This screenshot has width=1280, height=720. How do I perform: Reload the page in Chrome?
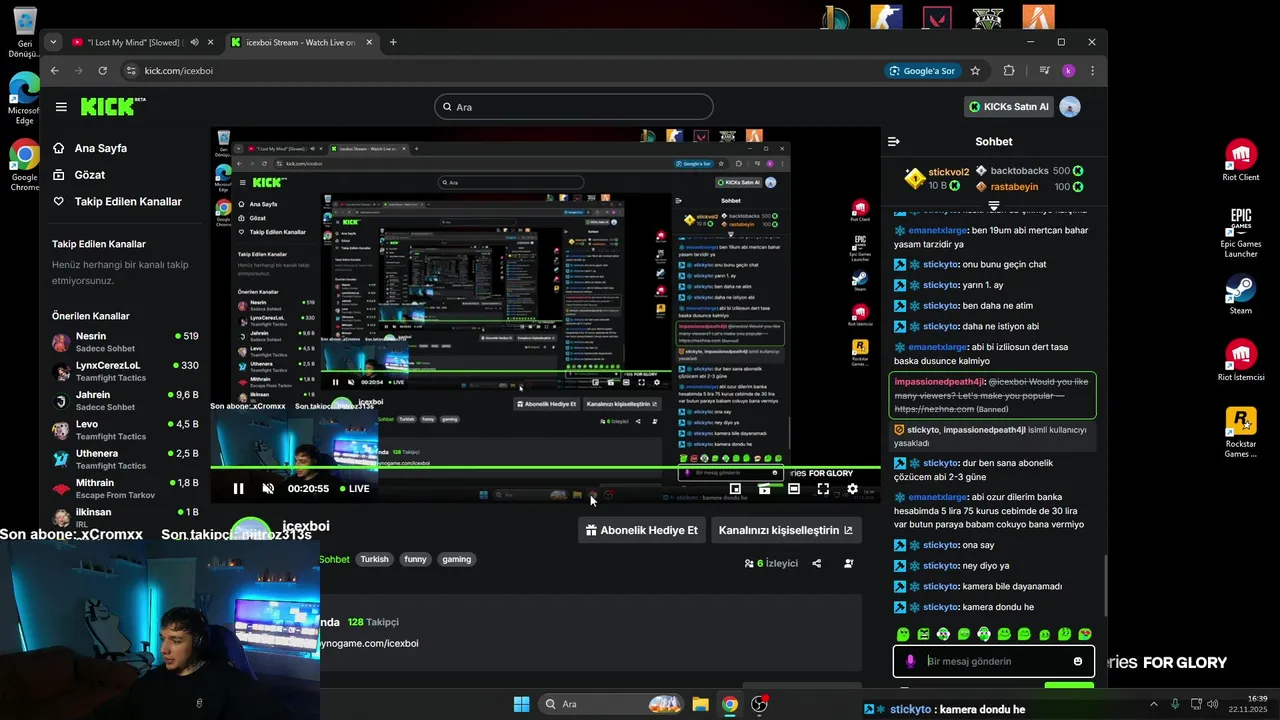coord(102,71)
